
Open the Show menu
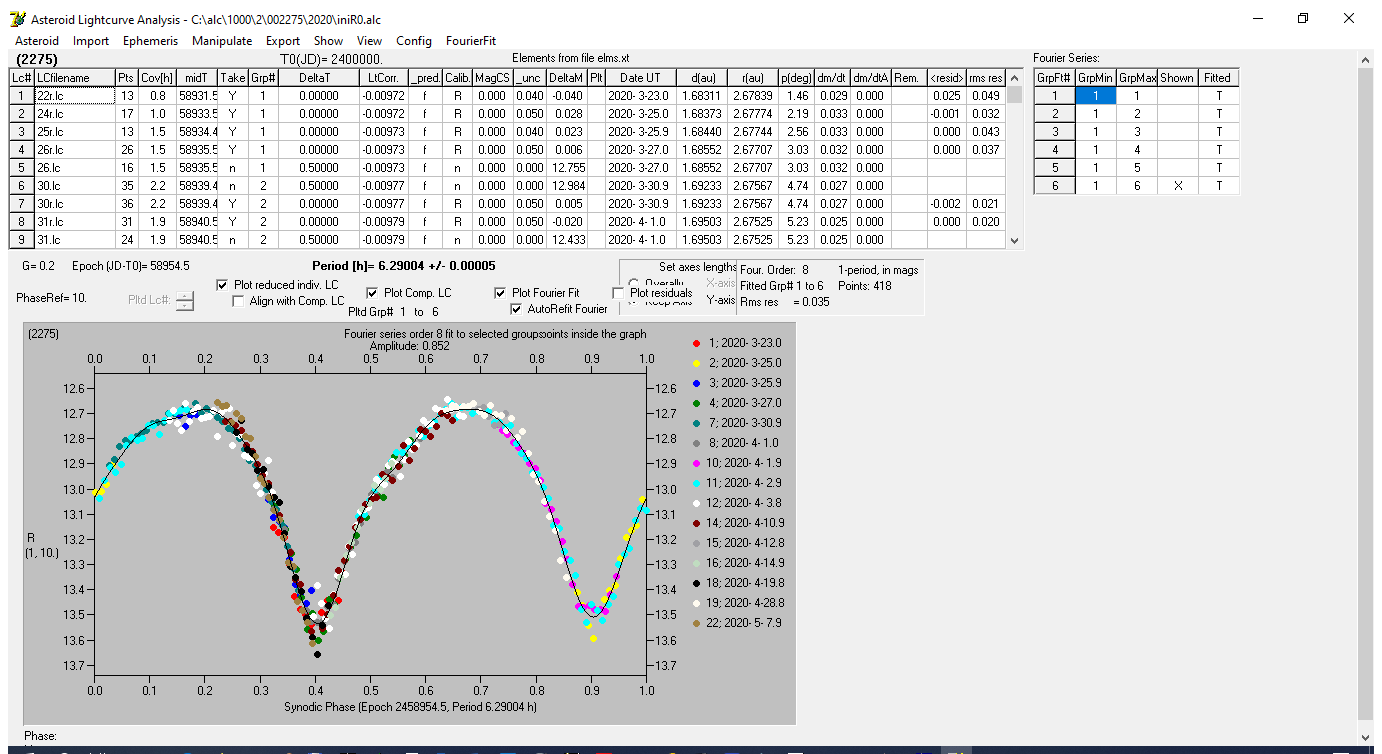[x=328, y=41]
